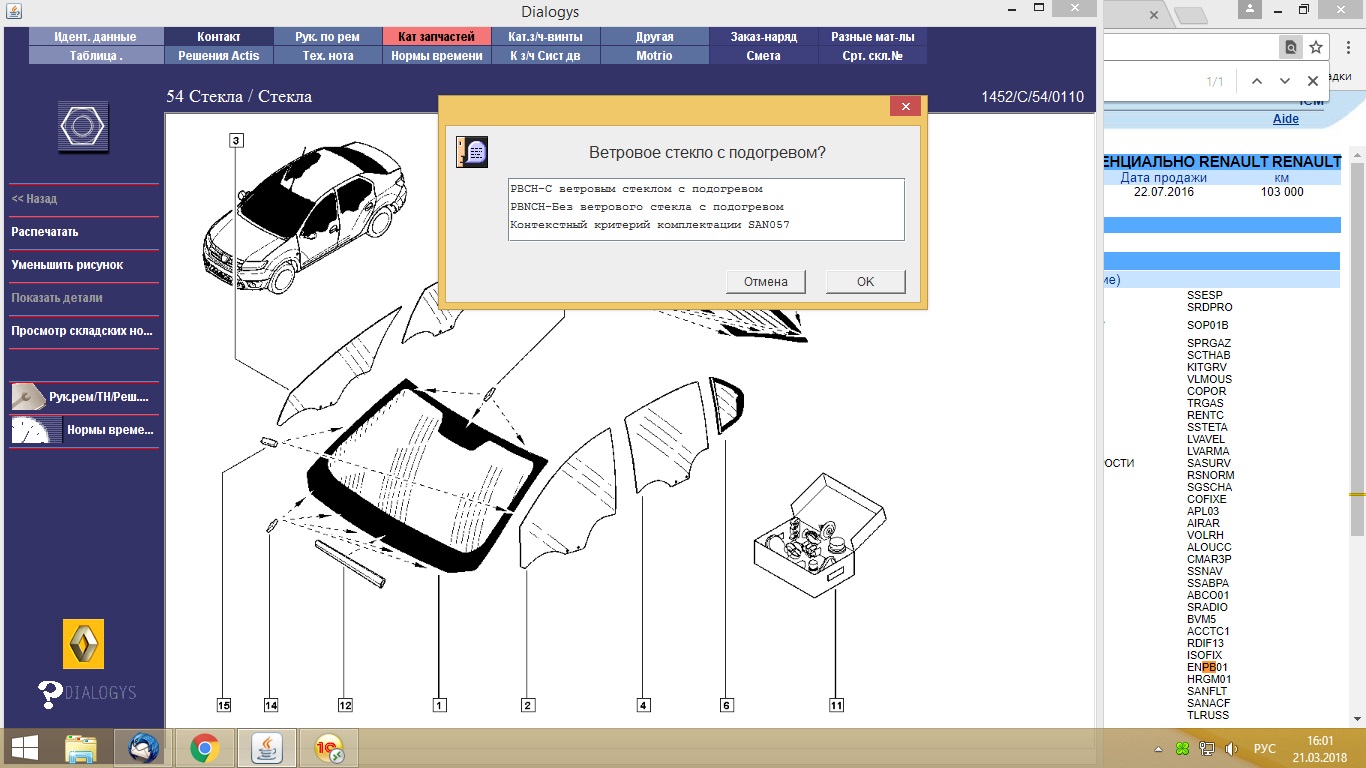Click the green tray icon in the system tray
Viewport: 1366px width, 768px height.
coord(1183,748)
